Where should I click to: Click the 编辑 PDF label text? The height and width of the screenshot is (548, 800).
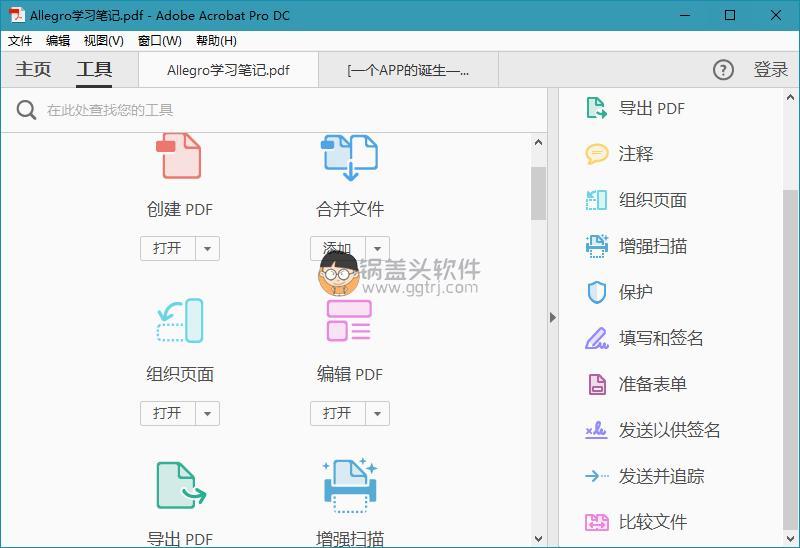pos(350,374)
